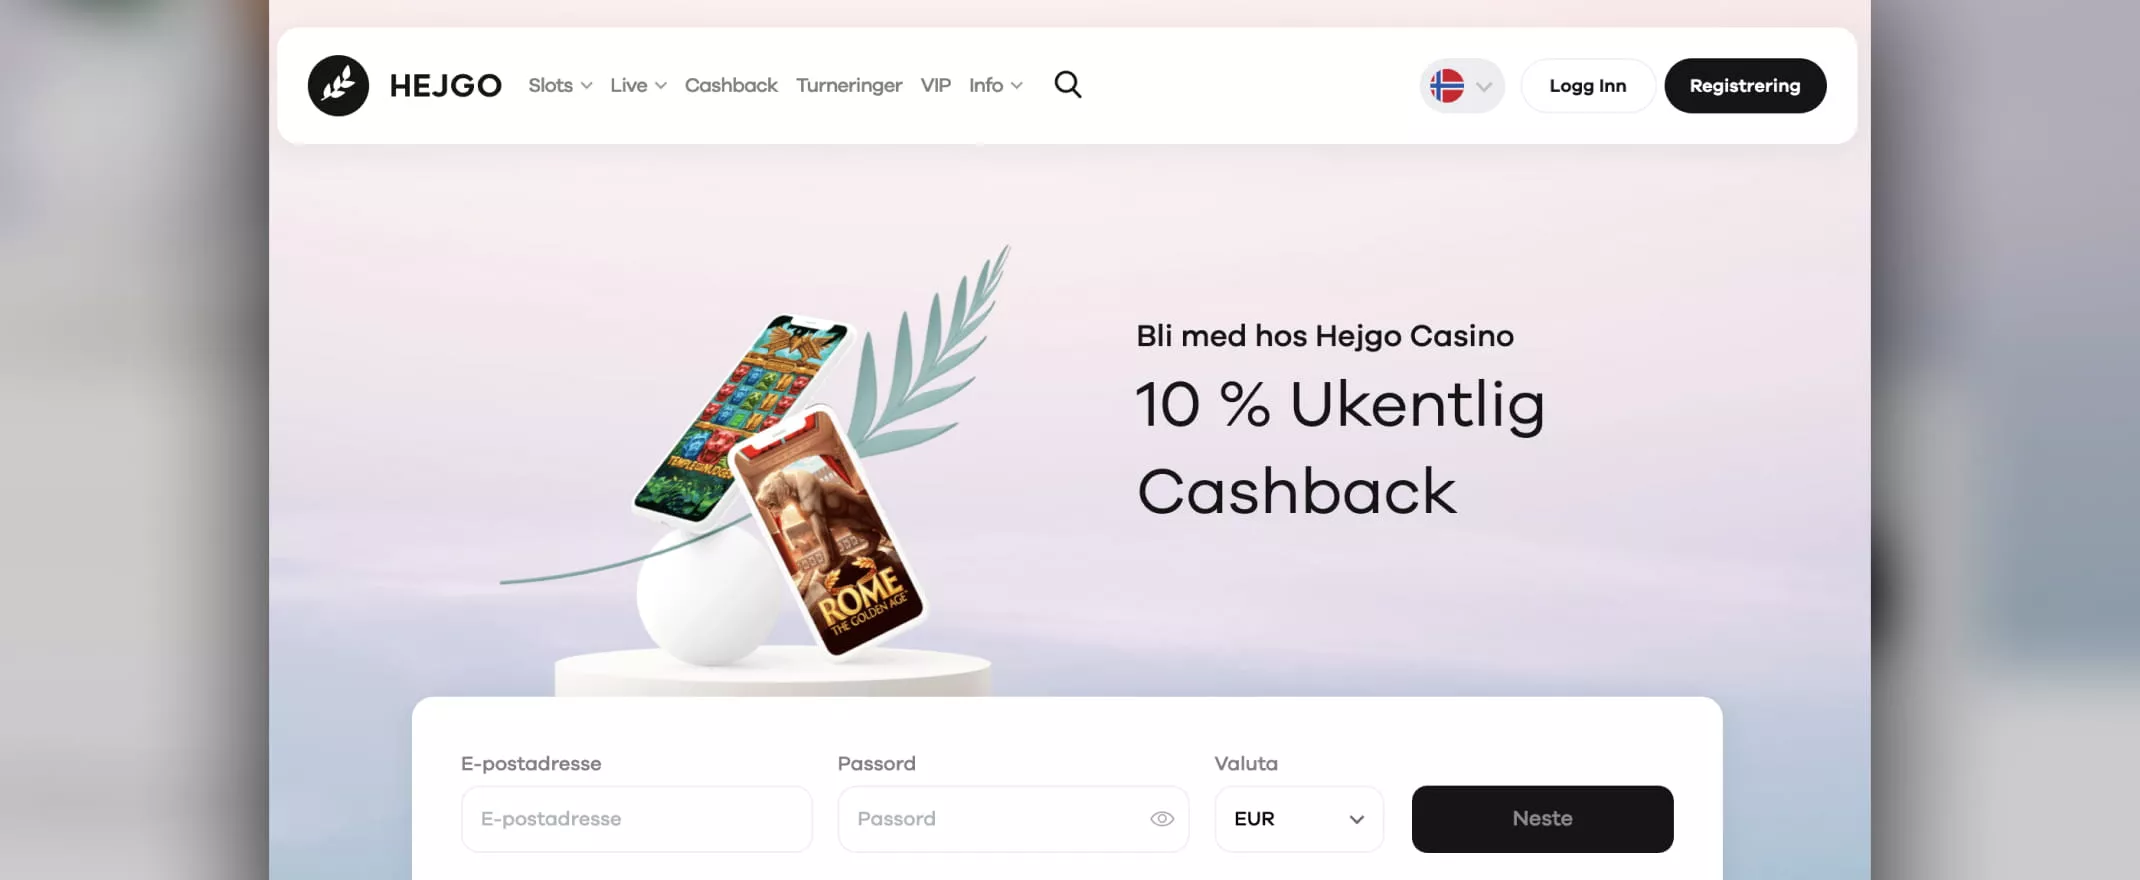The image size is (2140, 880).
Task: Focus the E-postadresse input field
Action: (636, 819)
